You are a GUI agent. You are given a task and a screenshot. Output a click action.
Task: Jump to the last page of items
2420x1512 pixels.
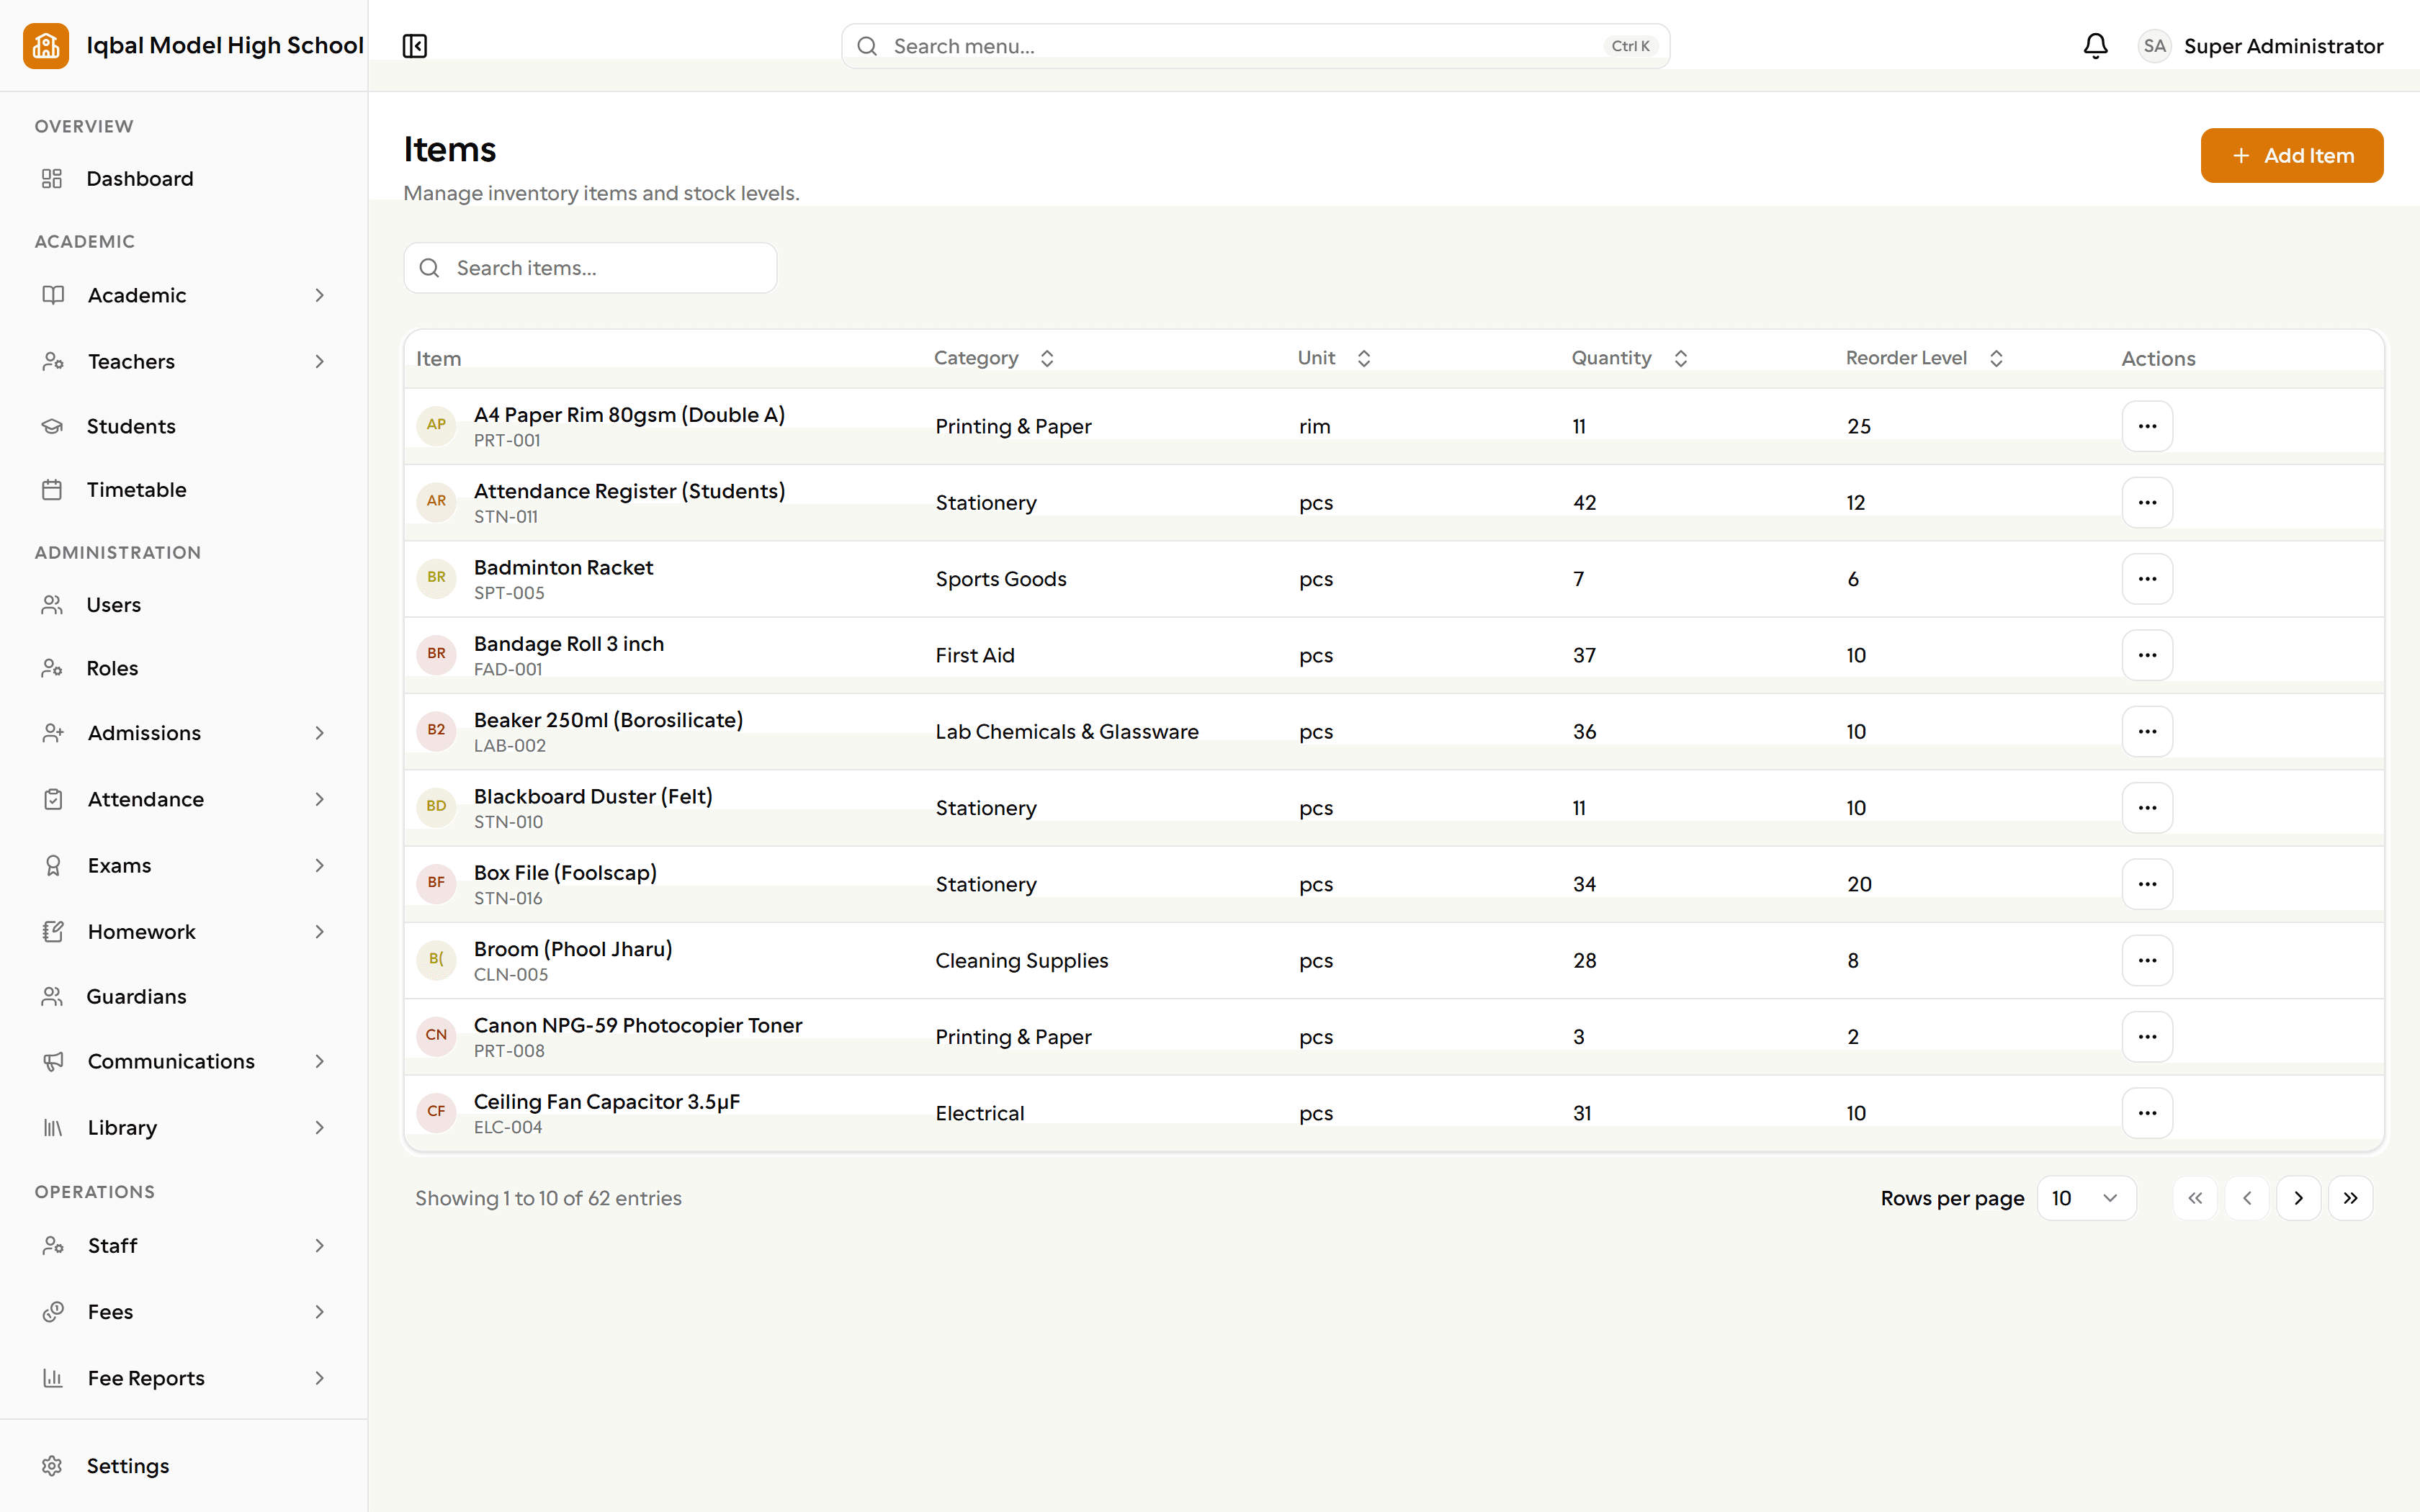[2350, 1198]
